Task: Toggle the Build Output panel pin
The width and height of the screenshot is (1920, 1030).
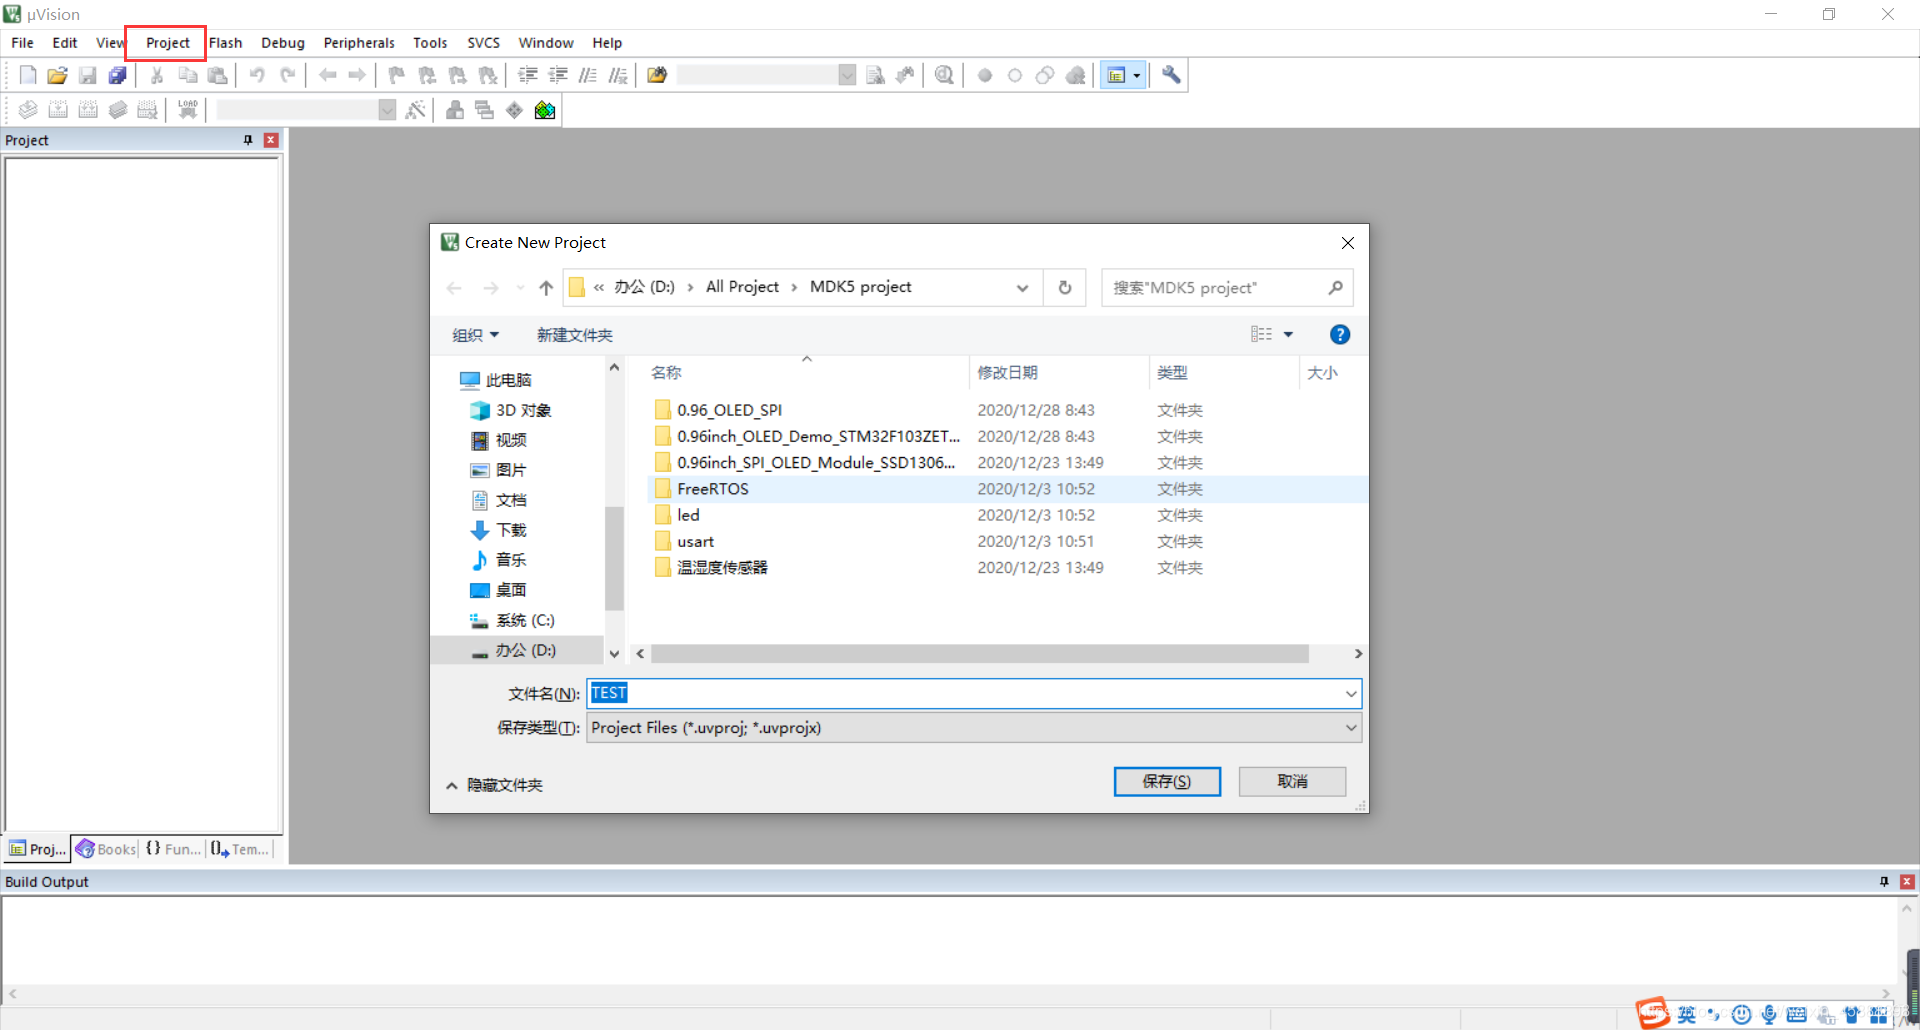Action: tap(1884, 882)
